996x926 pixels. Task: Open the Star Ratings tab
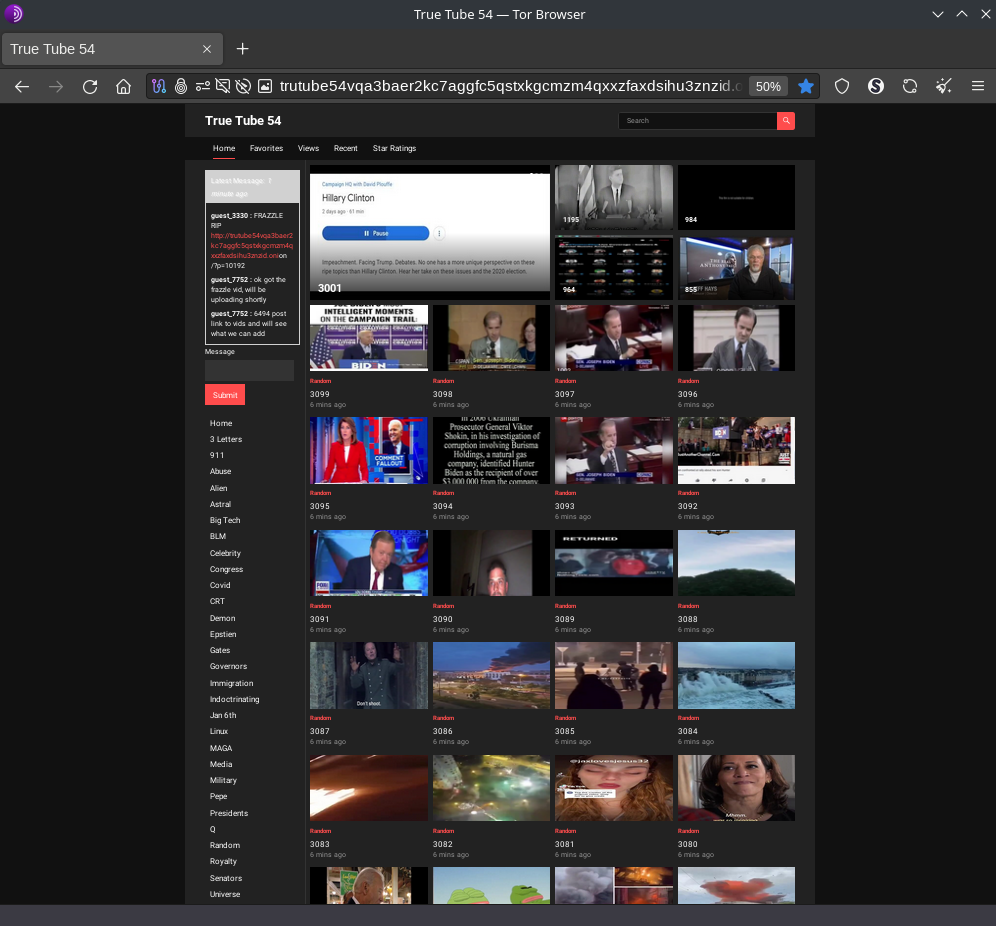(394, 149)
